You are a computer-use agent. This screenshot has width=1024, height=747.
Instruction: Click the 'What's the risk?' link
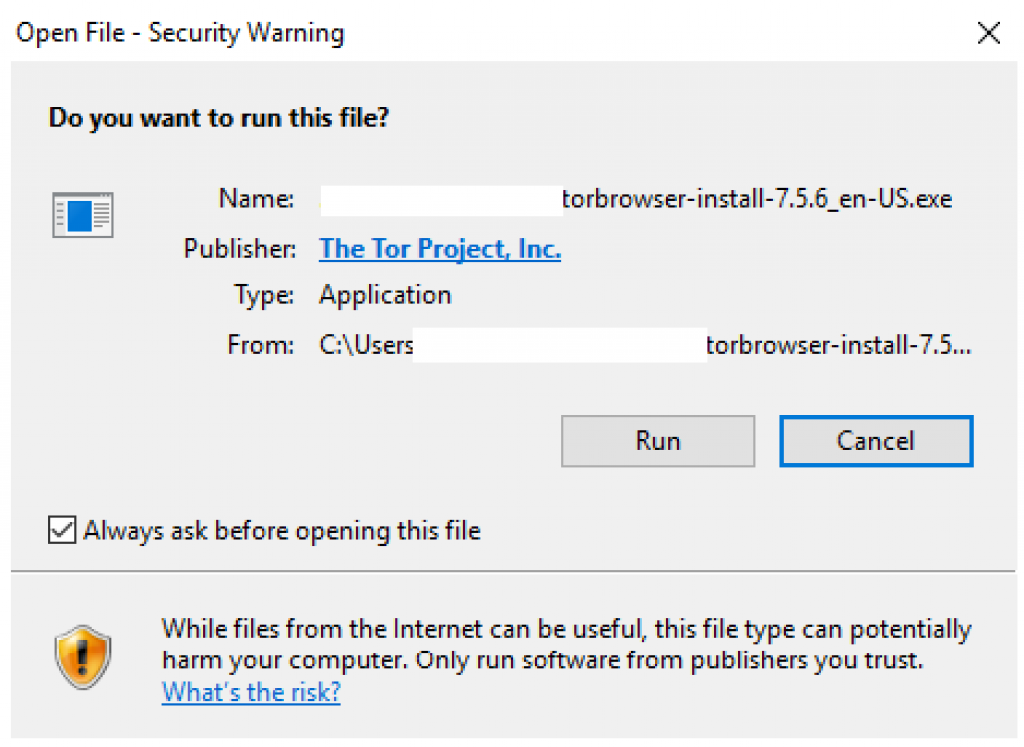pos(250,692)
